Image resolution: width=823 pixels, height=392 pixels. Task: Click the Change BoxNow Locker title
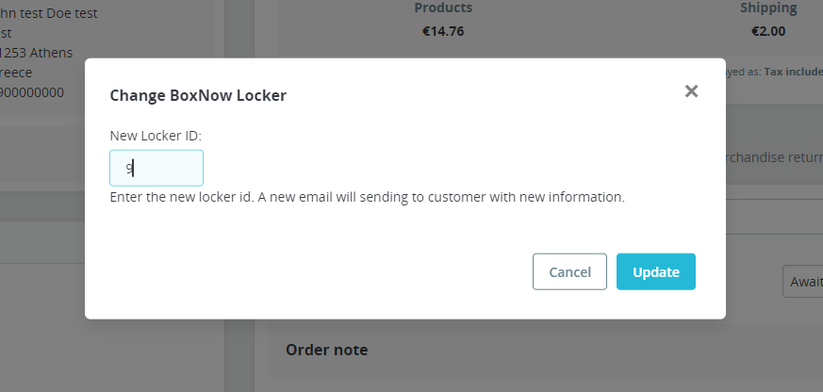tap(198, 96)
